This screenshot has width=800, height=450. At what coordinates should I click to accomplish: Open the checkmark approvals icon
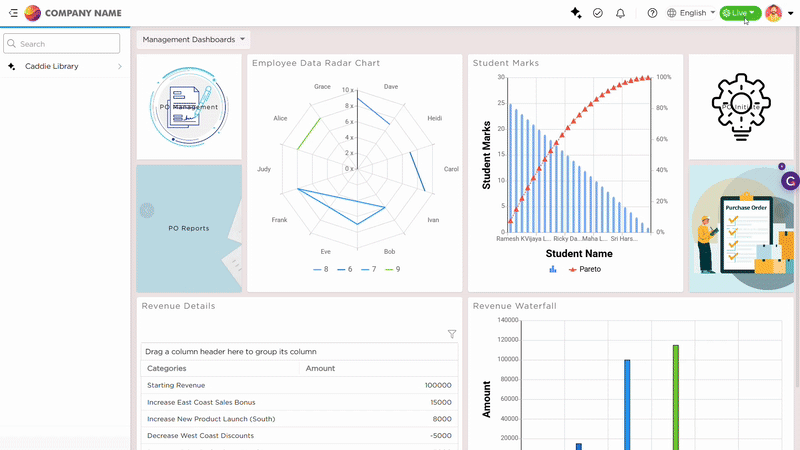tap(598, 13)
